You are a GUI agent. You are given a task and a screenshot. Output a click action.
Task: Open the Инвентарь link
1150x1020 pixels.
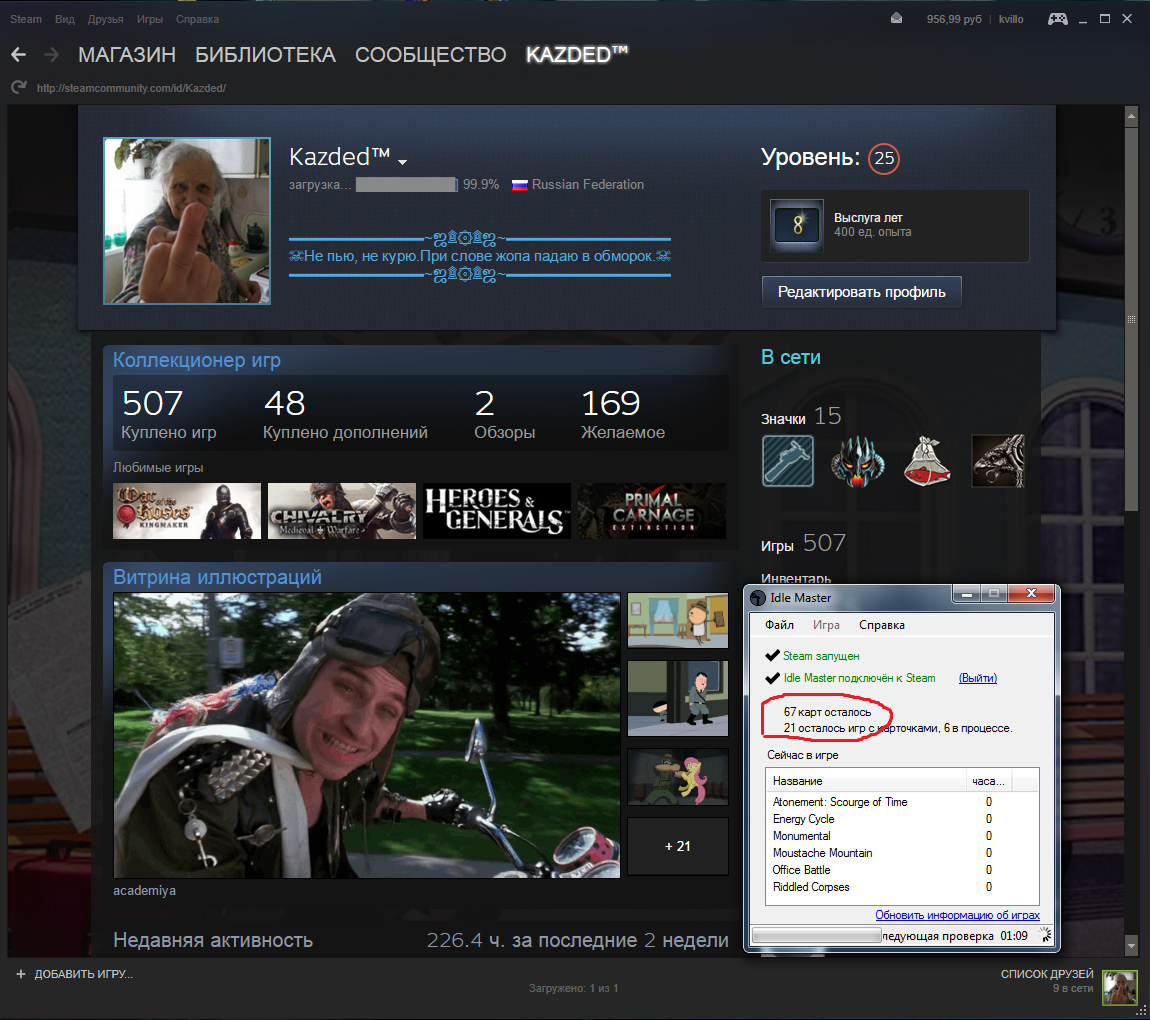pos(796,579)
